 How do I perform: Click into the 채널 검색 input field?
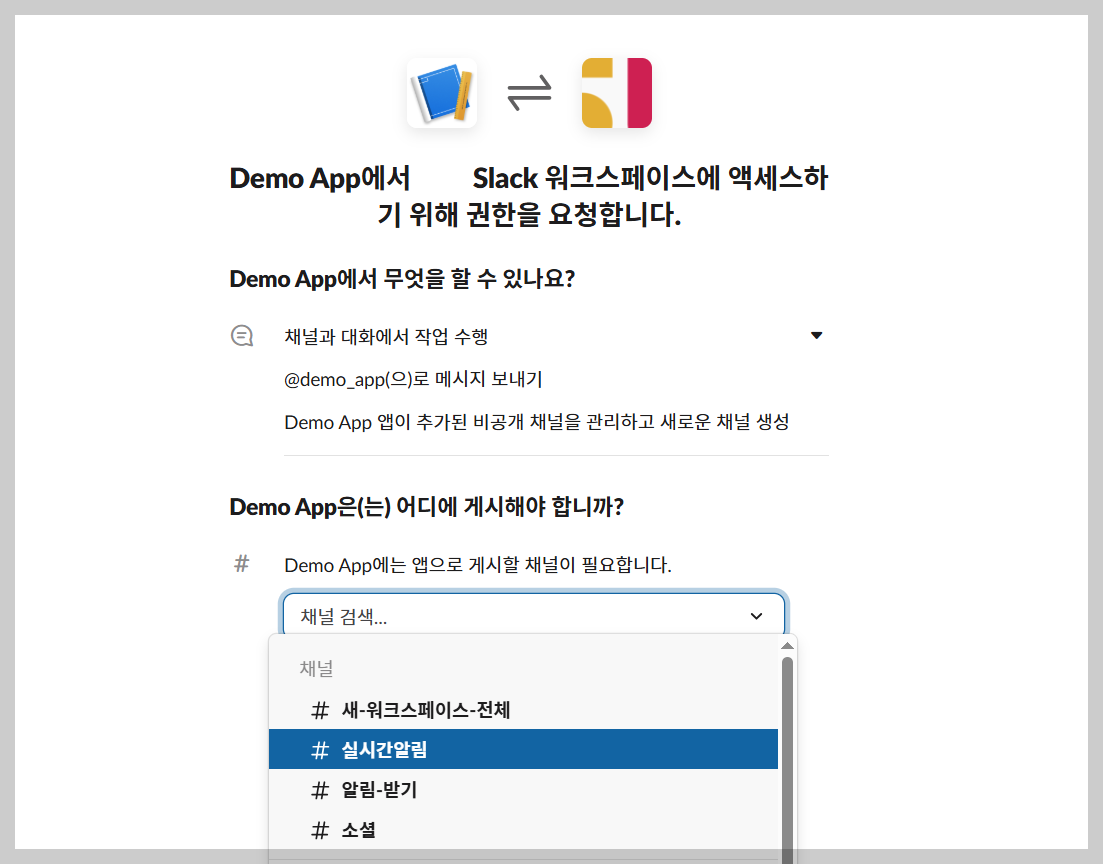click(535, 616)
